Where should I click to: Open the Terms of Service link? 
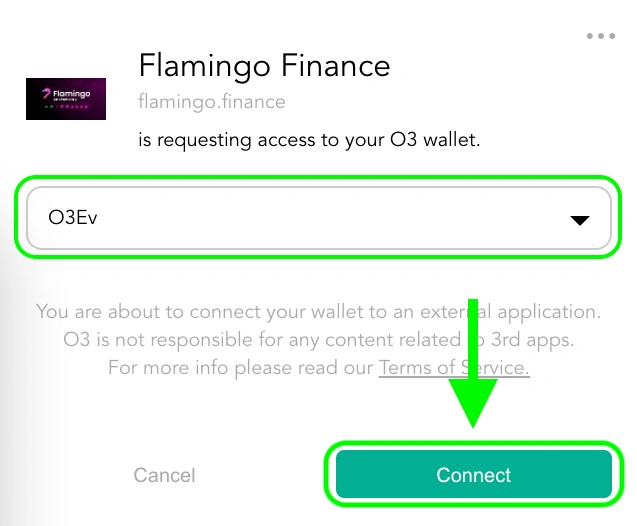(x=454, y=368)
